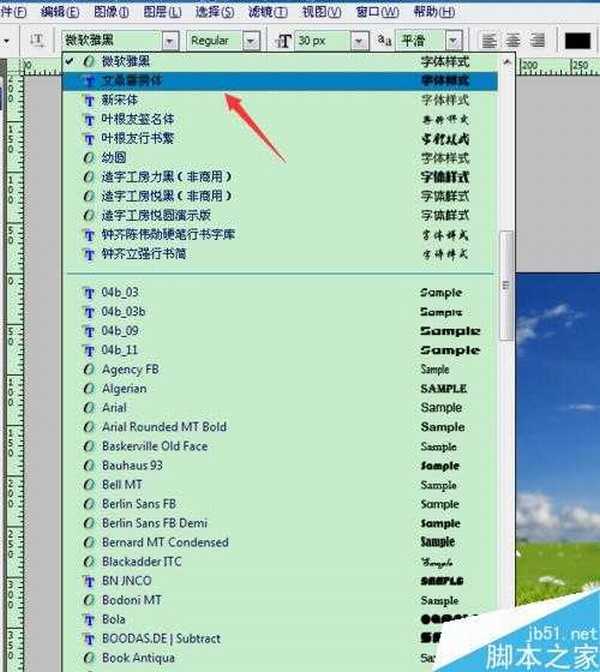Image resolution: width=600 pixels, height=672 pixels.
Task: Click the font name field 微软雅黑
Action: [x=112, y=41]
